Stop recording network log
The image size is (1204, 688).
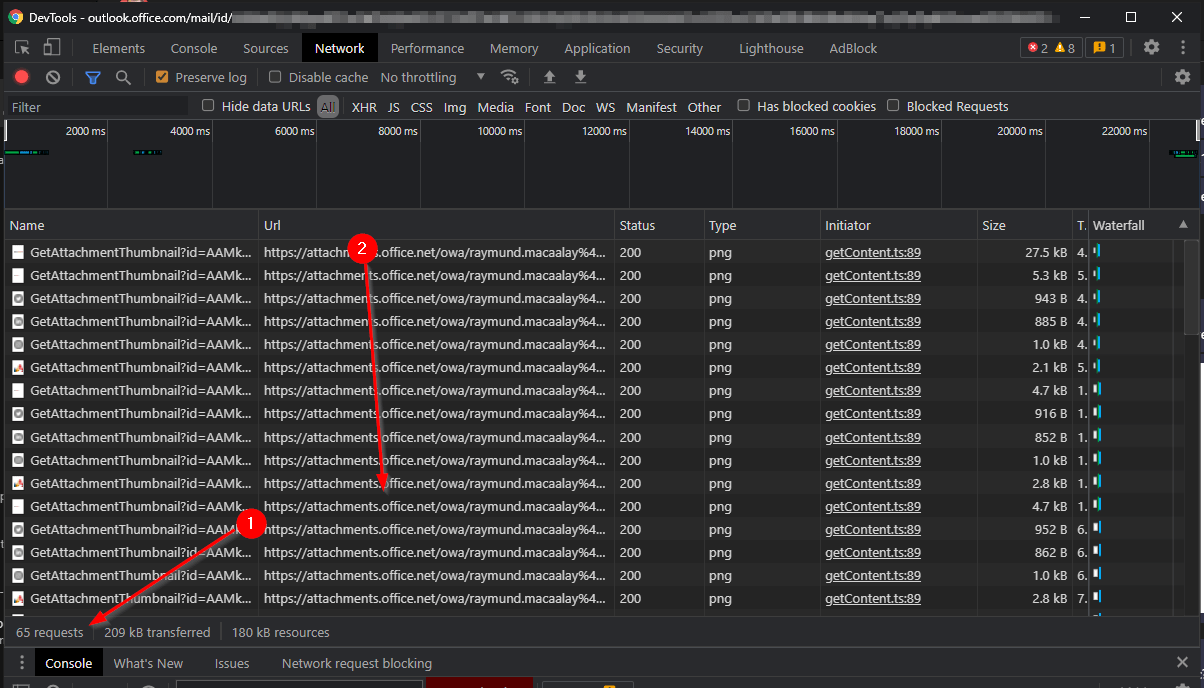pos(21,77)
